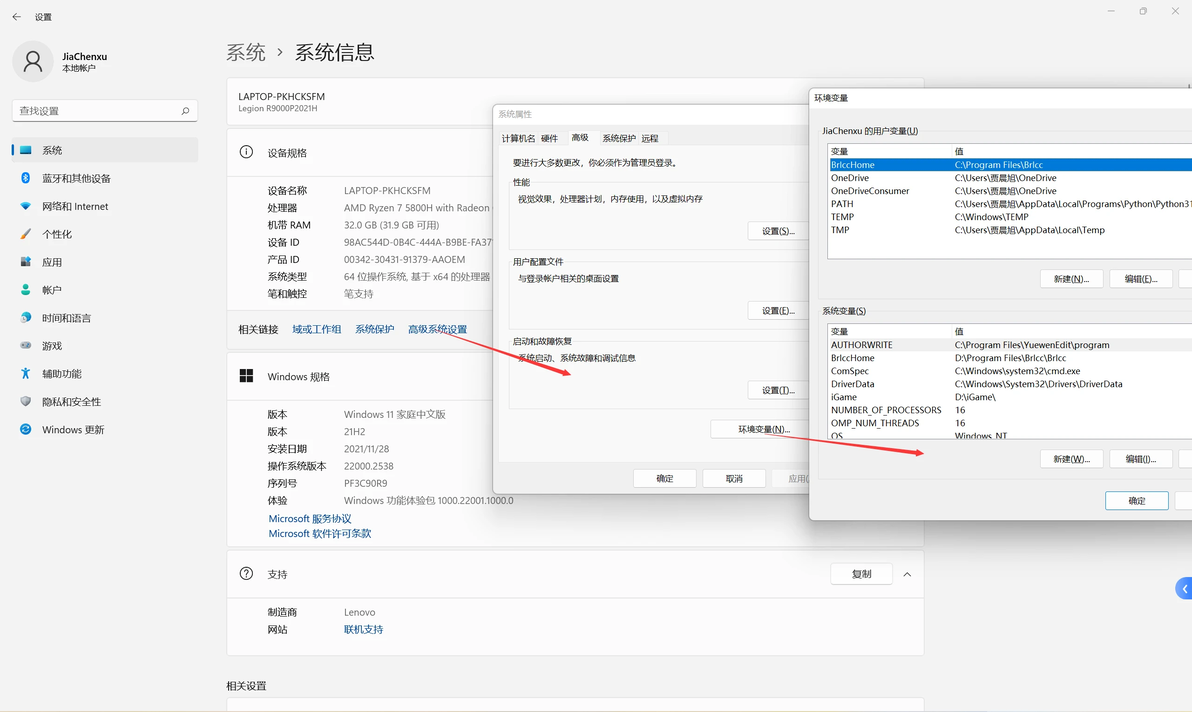
Task: Click the 查找设置 search field
Action: [105, 111]
